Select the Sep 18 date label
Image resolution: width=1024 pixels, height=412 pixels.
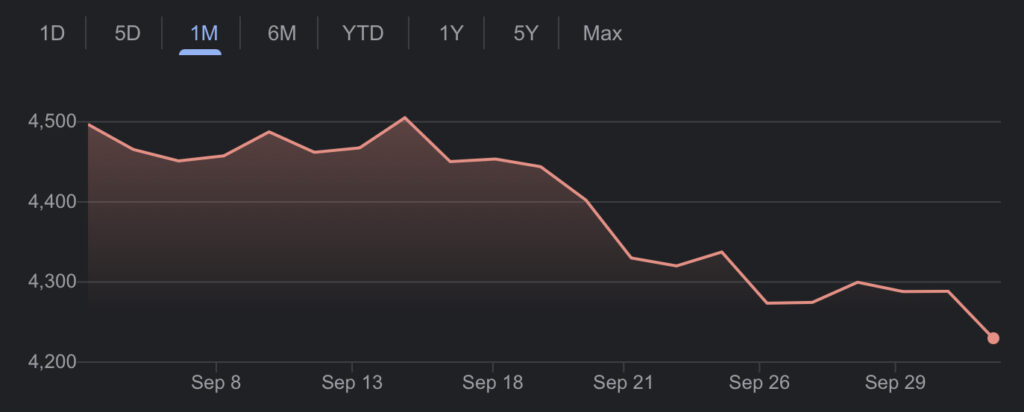493,382
